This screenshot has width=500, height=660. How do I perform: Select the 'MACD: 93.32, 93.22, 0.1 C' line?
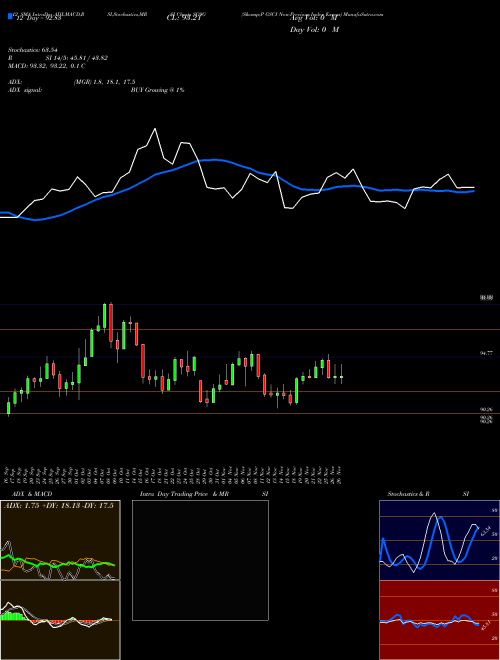coord(47,66)
